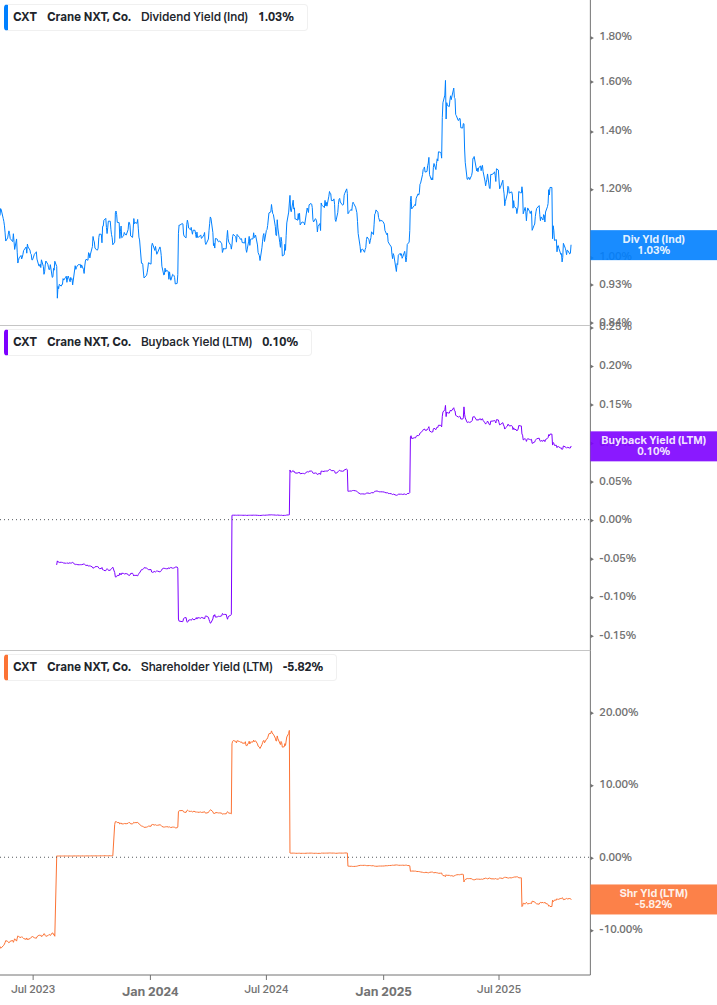This screenshot has height=1005, width=717.
Task: Click the Jul 2024 label on time axis
Action: coord(266,991)
